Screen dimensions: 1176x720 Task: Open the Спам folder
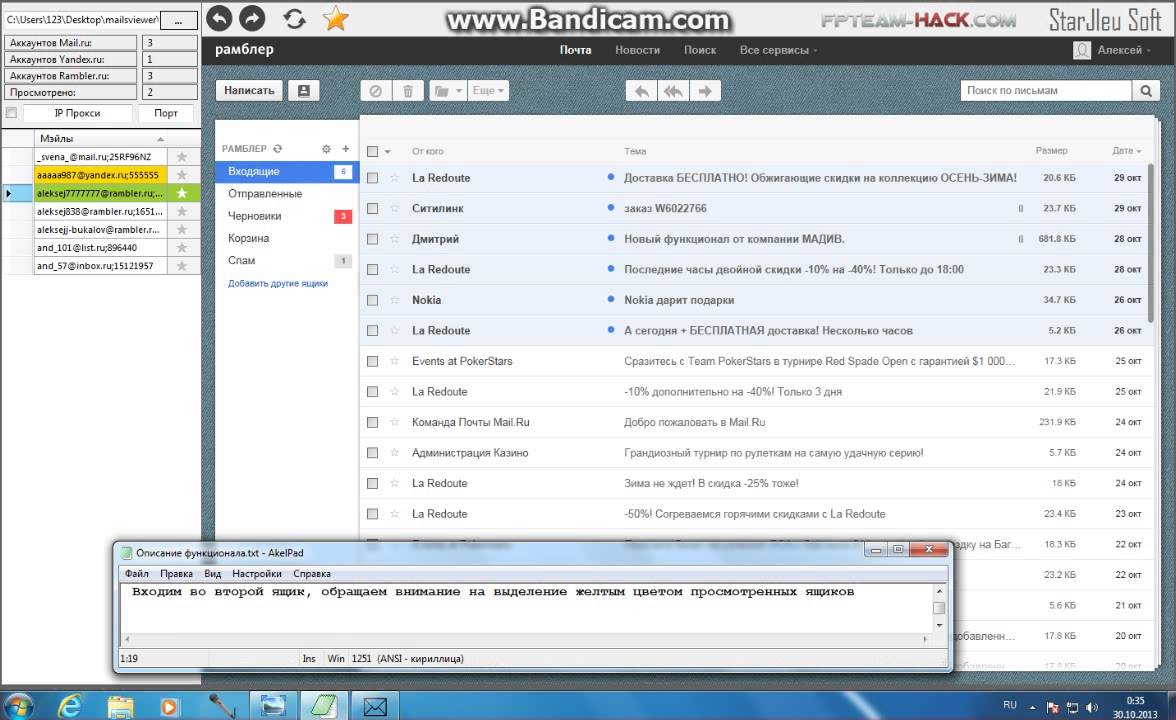click(242, 260)
